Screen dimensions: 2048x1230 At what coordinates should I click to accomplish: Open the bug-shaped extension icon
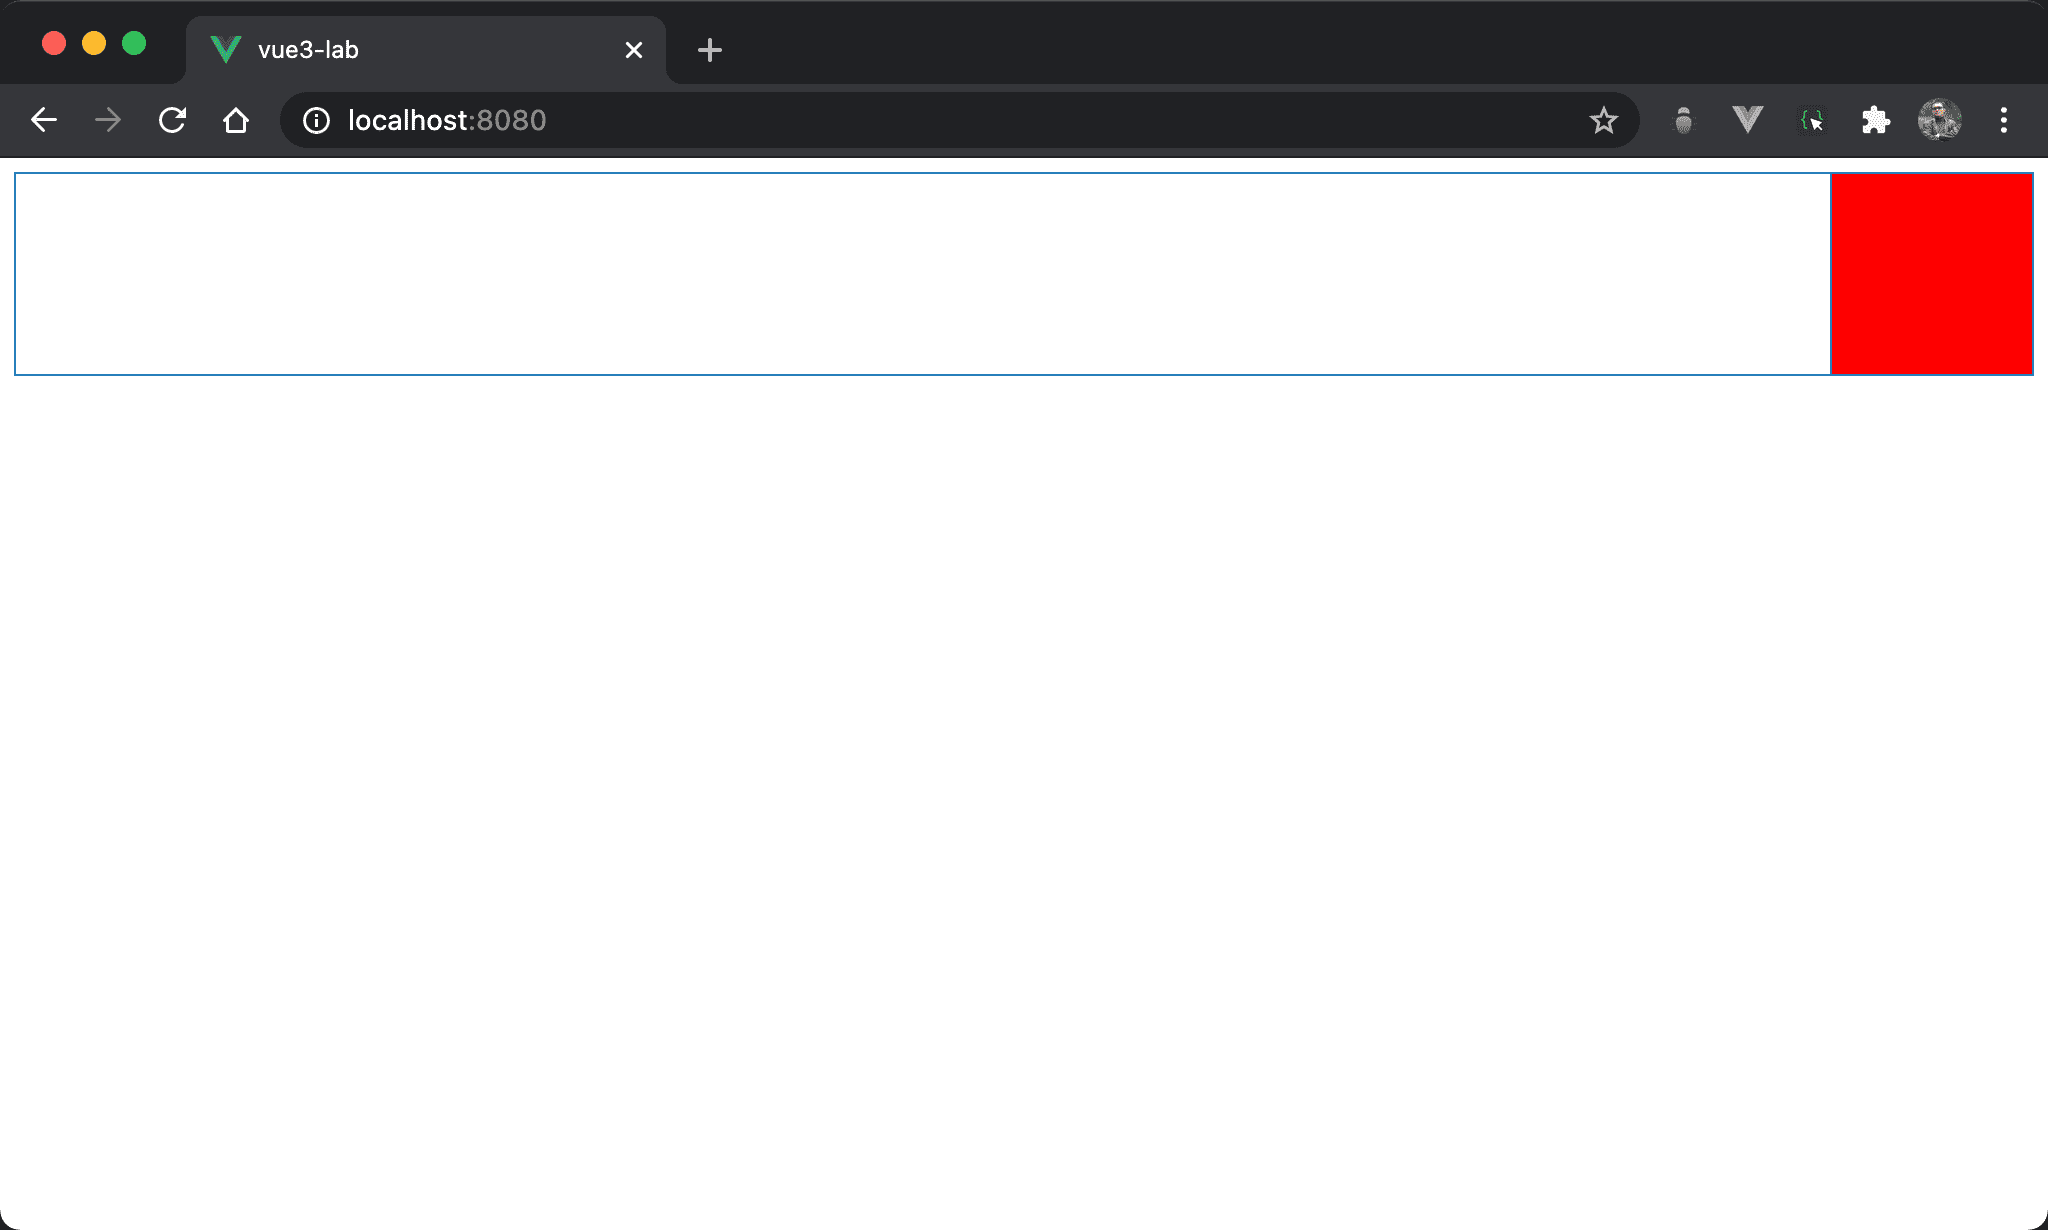1684,121
